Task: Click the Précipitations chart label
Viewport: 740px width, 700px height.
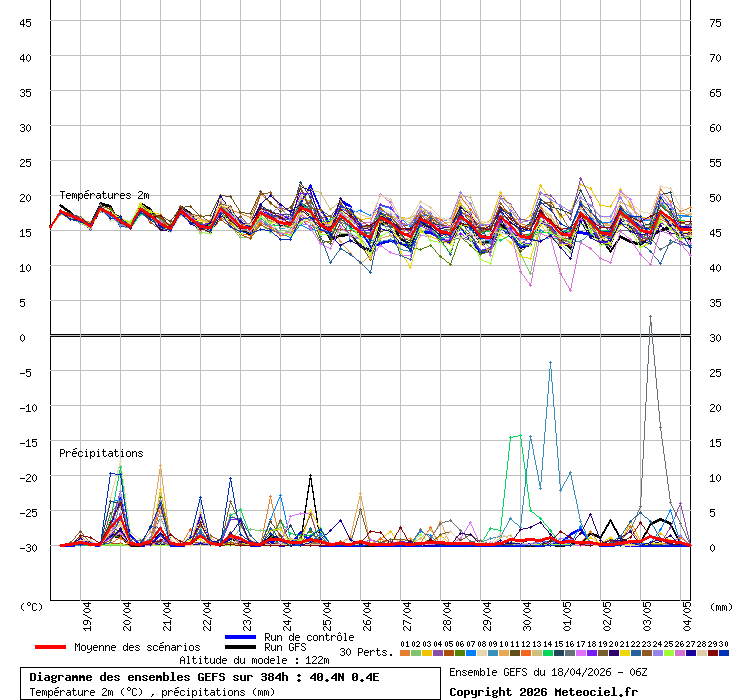Action: [100, 453]
